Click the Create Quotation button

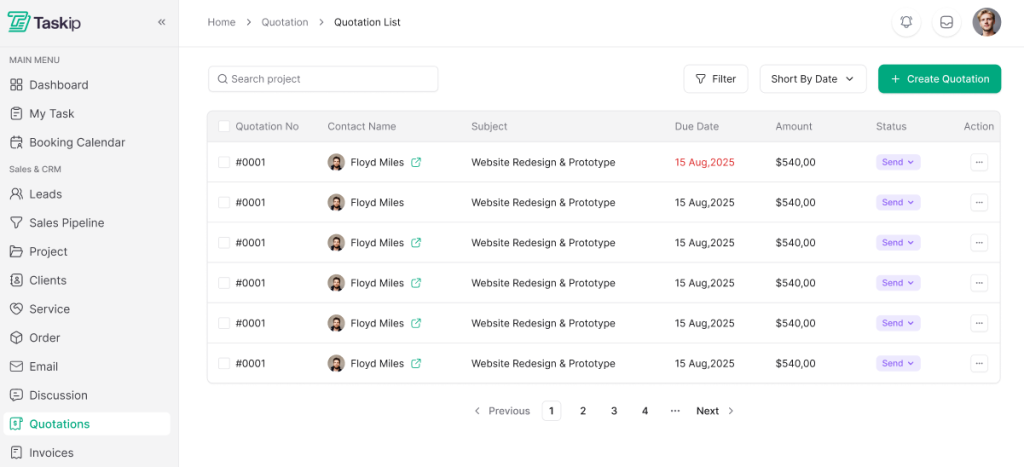pyautogui.click(x=939, y=79)
